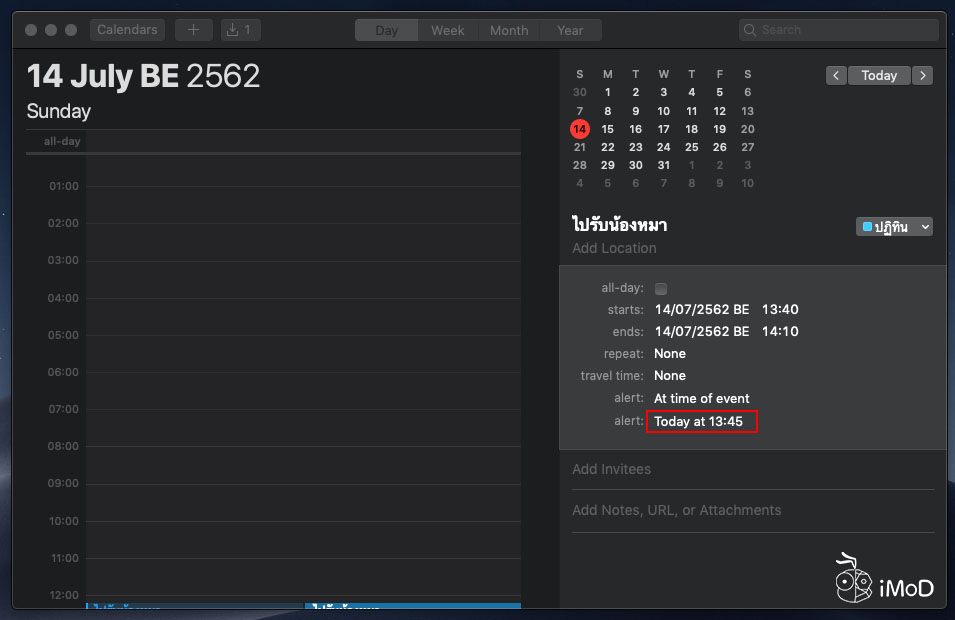Click the blue calendar color swatch
Screen dimensions: 955x620
pyautogui.click(x=866, y=226)
